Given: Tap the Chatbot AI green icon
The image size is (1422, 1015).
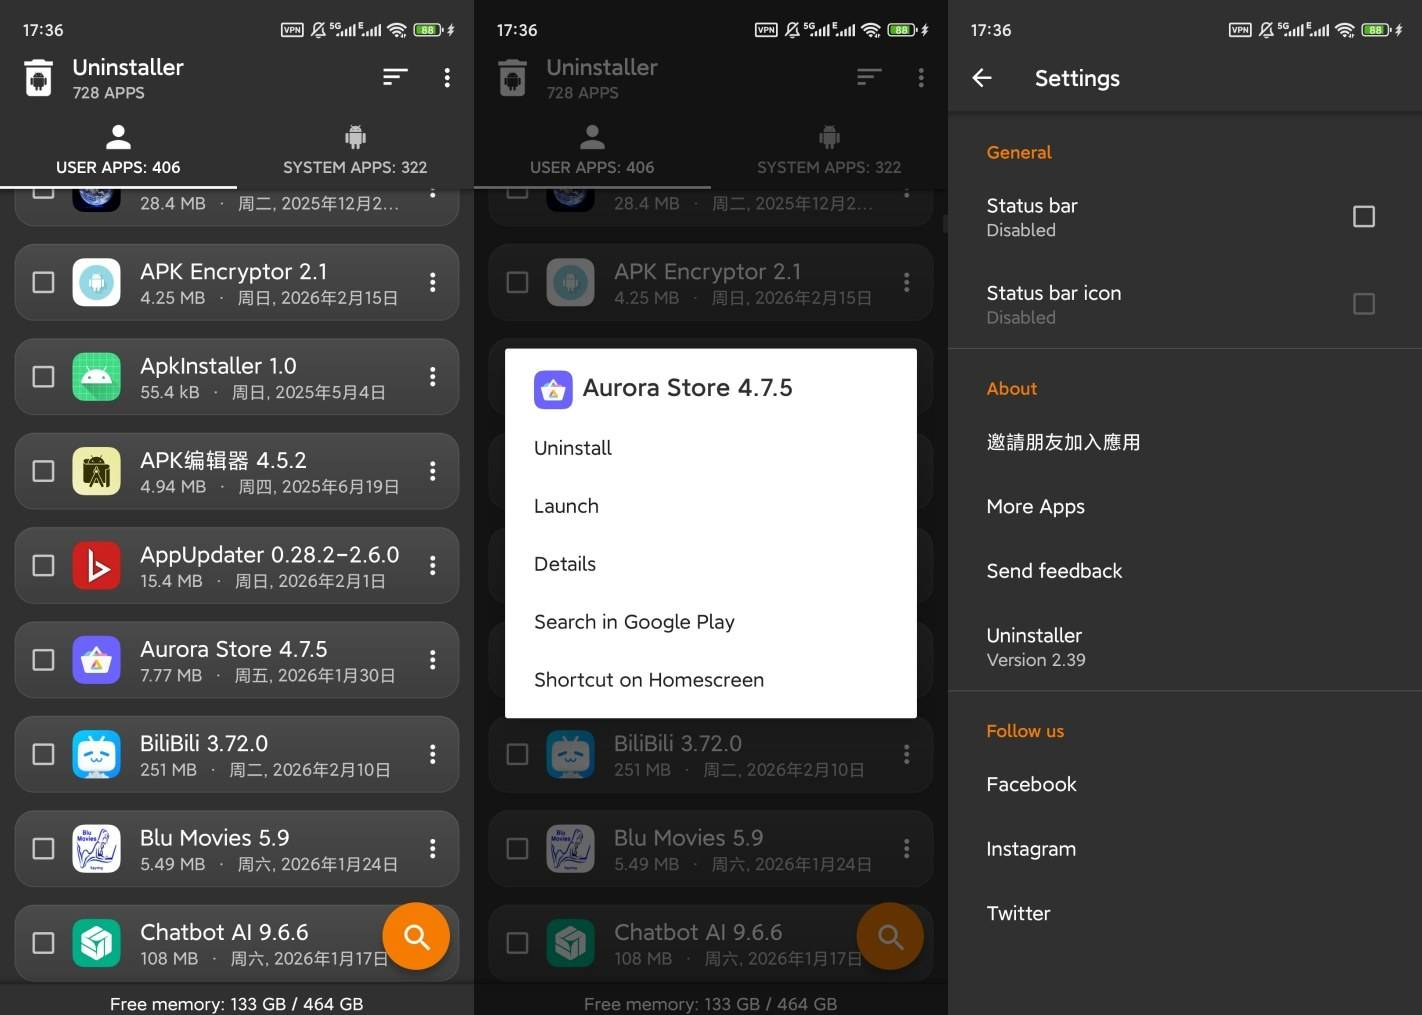Looking at the screenshot, I should click(x=97, y=943).
